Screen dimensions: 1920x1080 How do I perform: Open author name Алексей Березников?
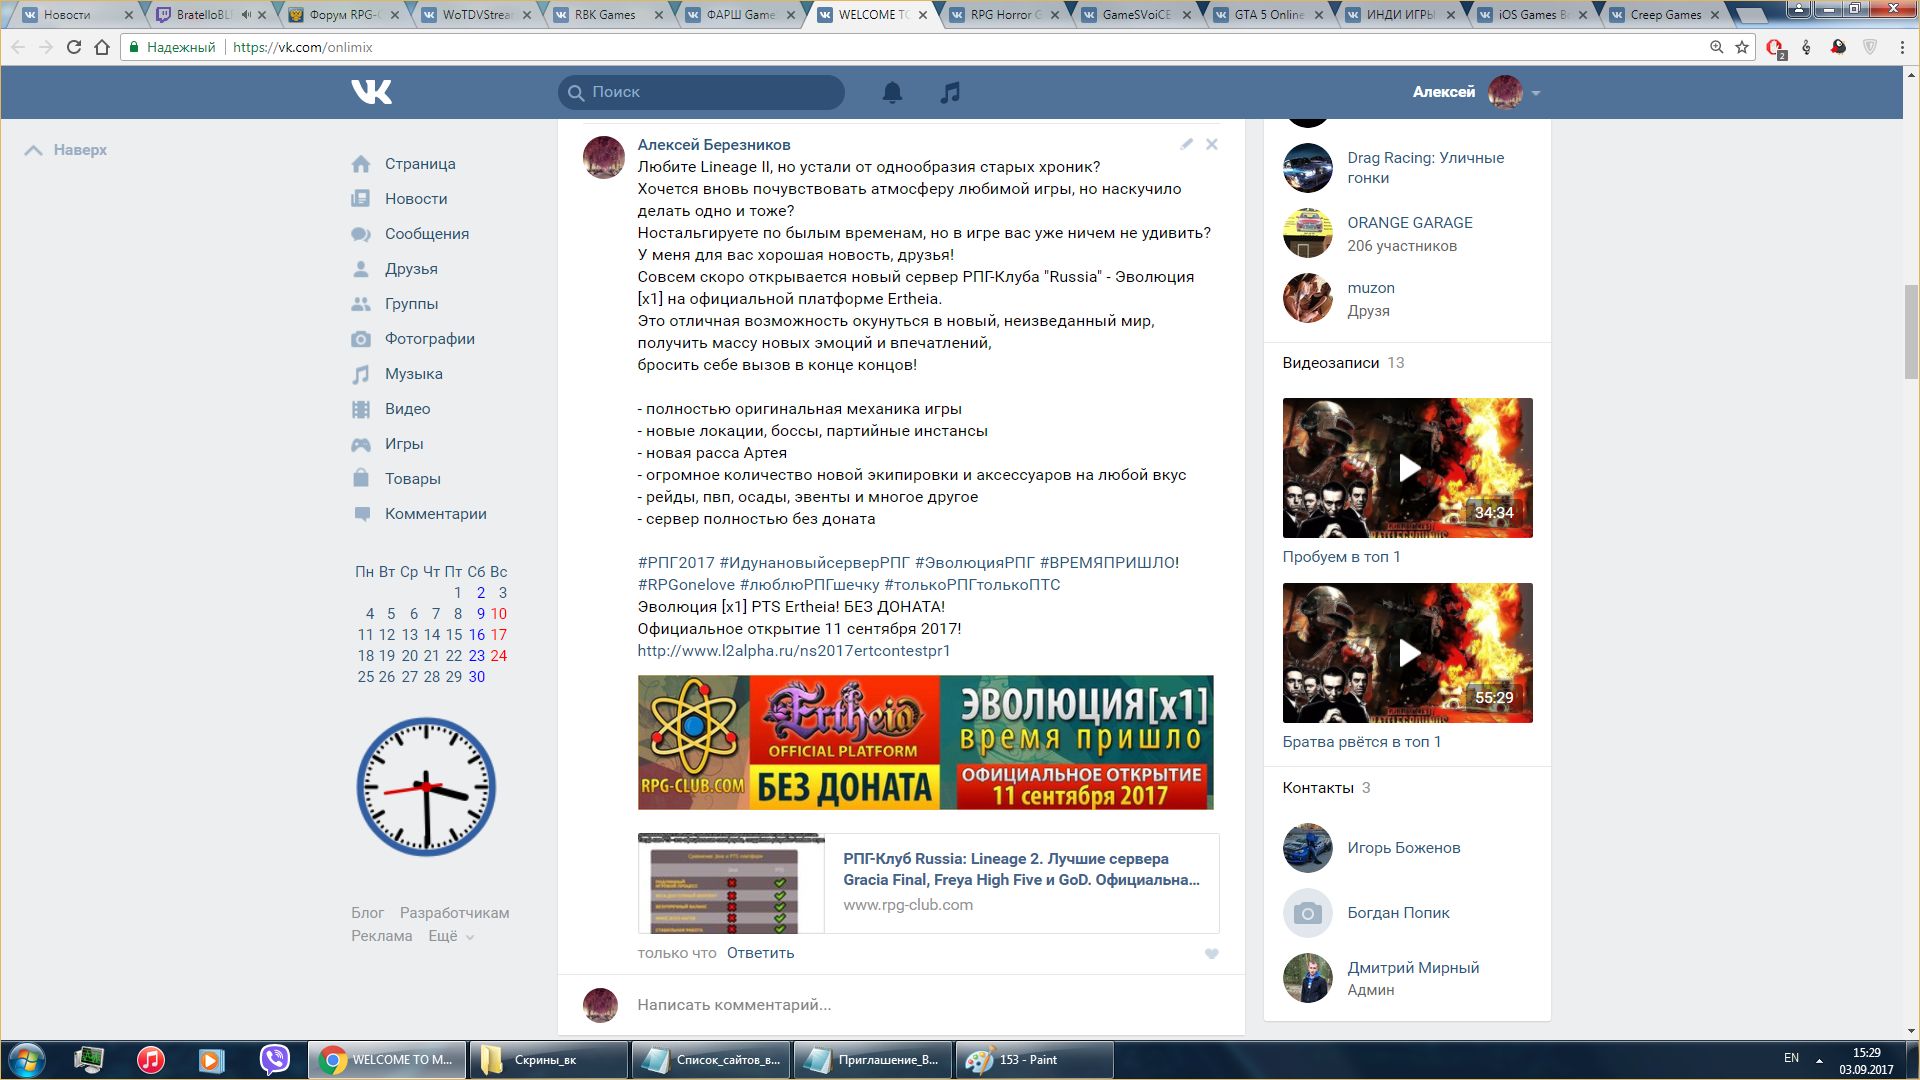coord(714,145)
